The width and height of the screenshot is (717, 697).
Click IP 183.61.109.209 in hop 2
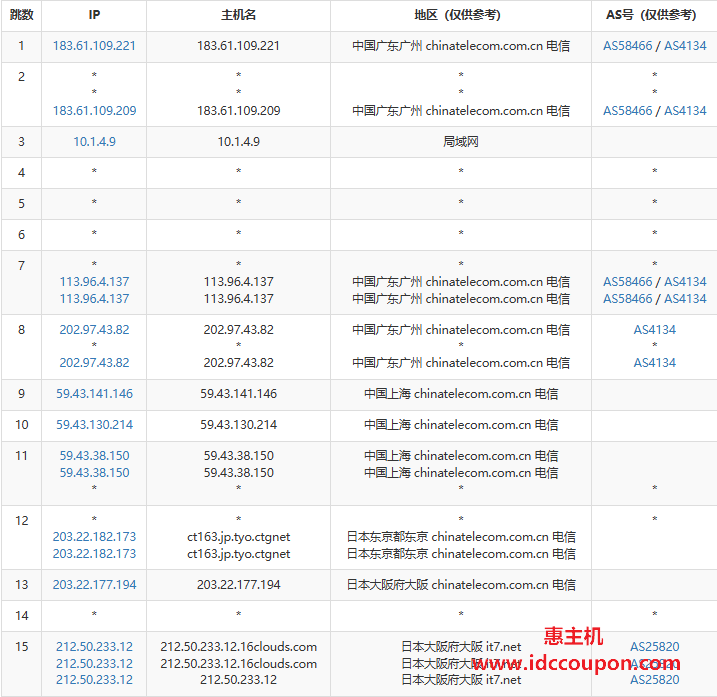click(x=94, y=111)
